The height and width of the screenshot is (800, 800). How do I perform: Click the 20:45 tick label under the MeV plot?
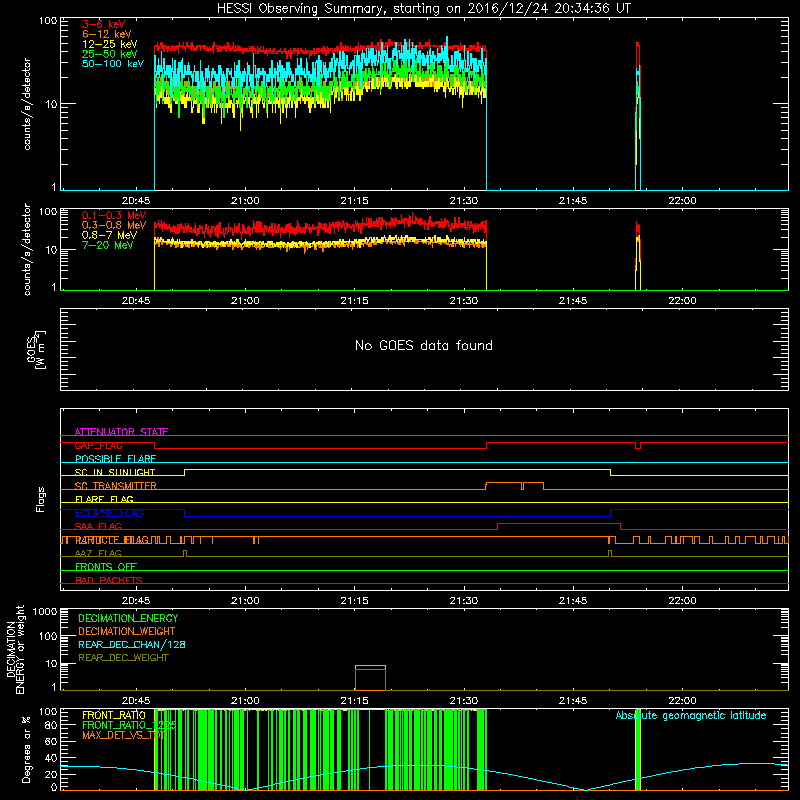point(136,301)
